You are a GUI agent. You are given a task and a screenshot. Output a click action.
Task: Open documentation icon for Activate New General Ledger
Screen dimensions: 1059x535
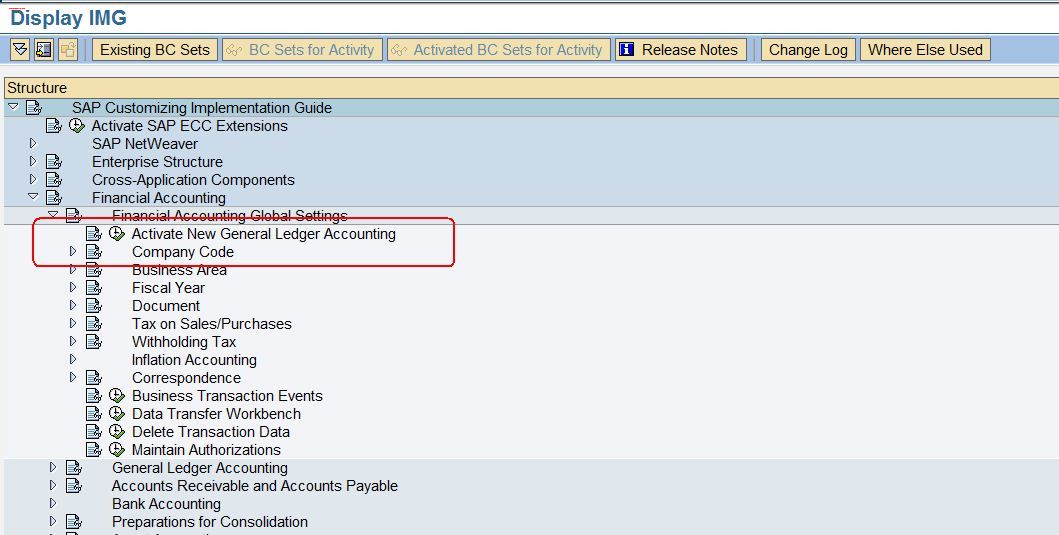point(94,234)
